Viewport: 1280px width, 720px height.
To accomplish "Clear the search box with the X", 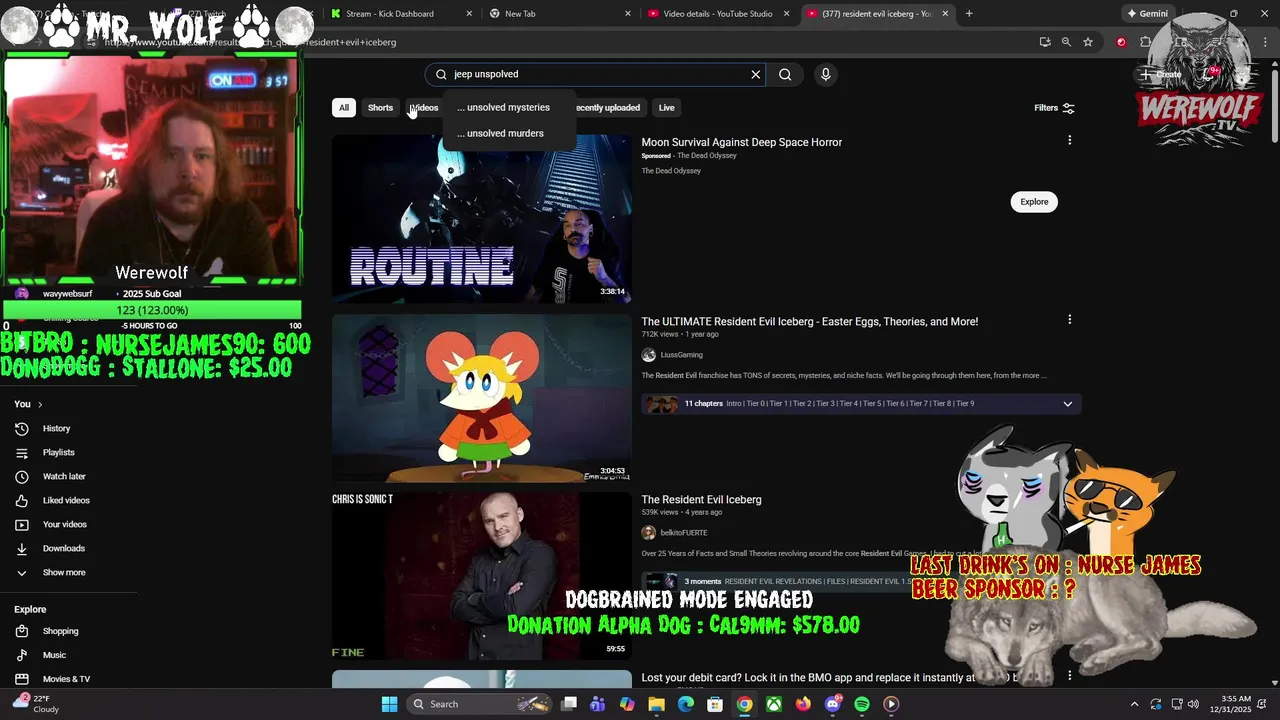I will click(755, 74).
